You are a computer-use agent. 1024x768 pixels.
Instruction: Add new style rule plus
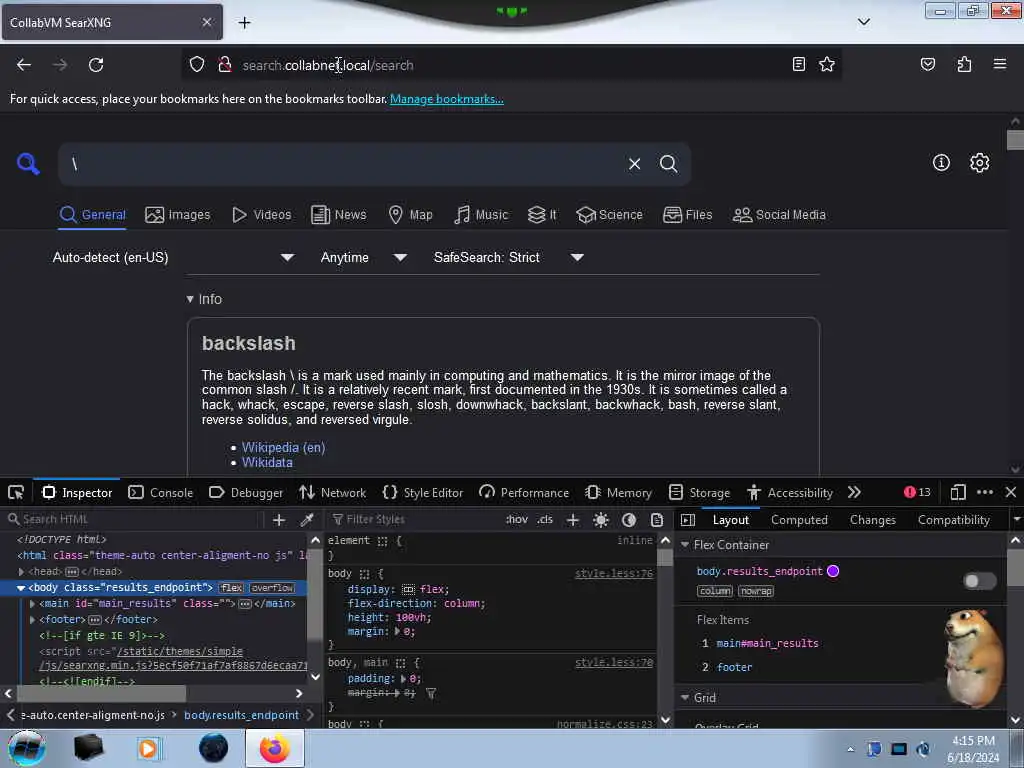pyautogui.click(x=573, y=520)
